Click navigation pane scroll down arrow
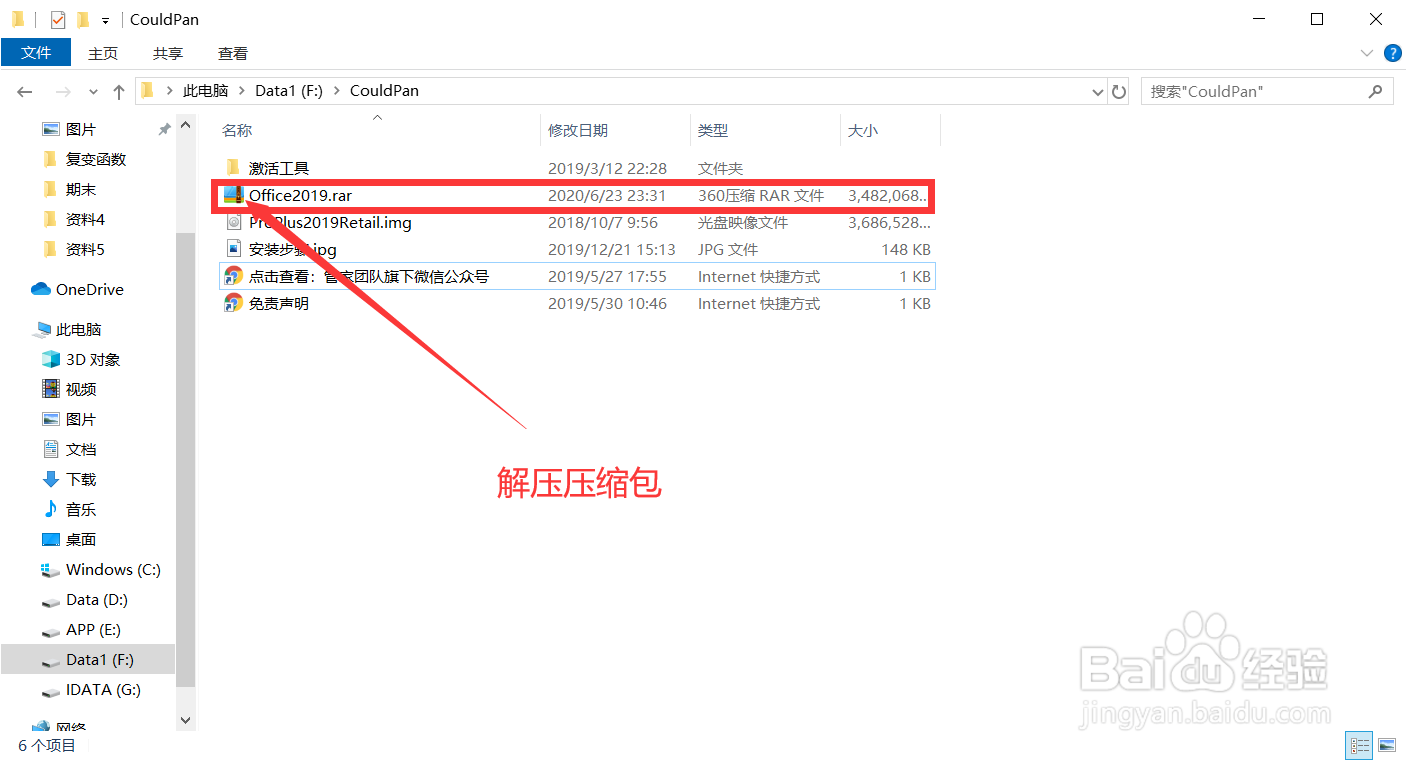The image size is (1407, 761). pos(185,719)
